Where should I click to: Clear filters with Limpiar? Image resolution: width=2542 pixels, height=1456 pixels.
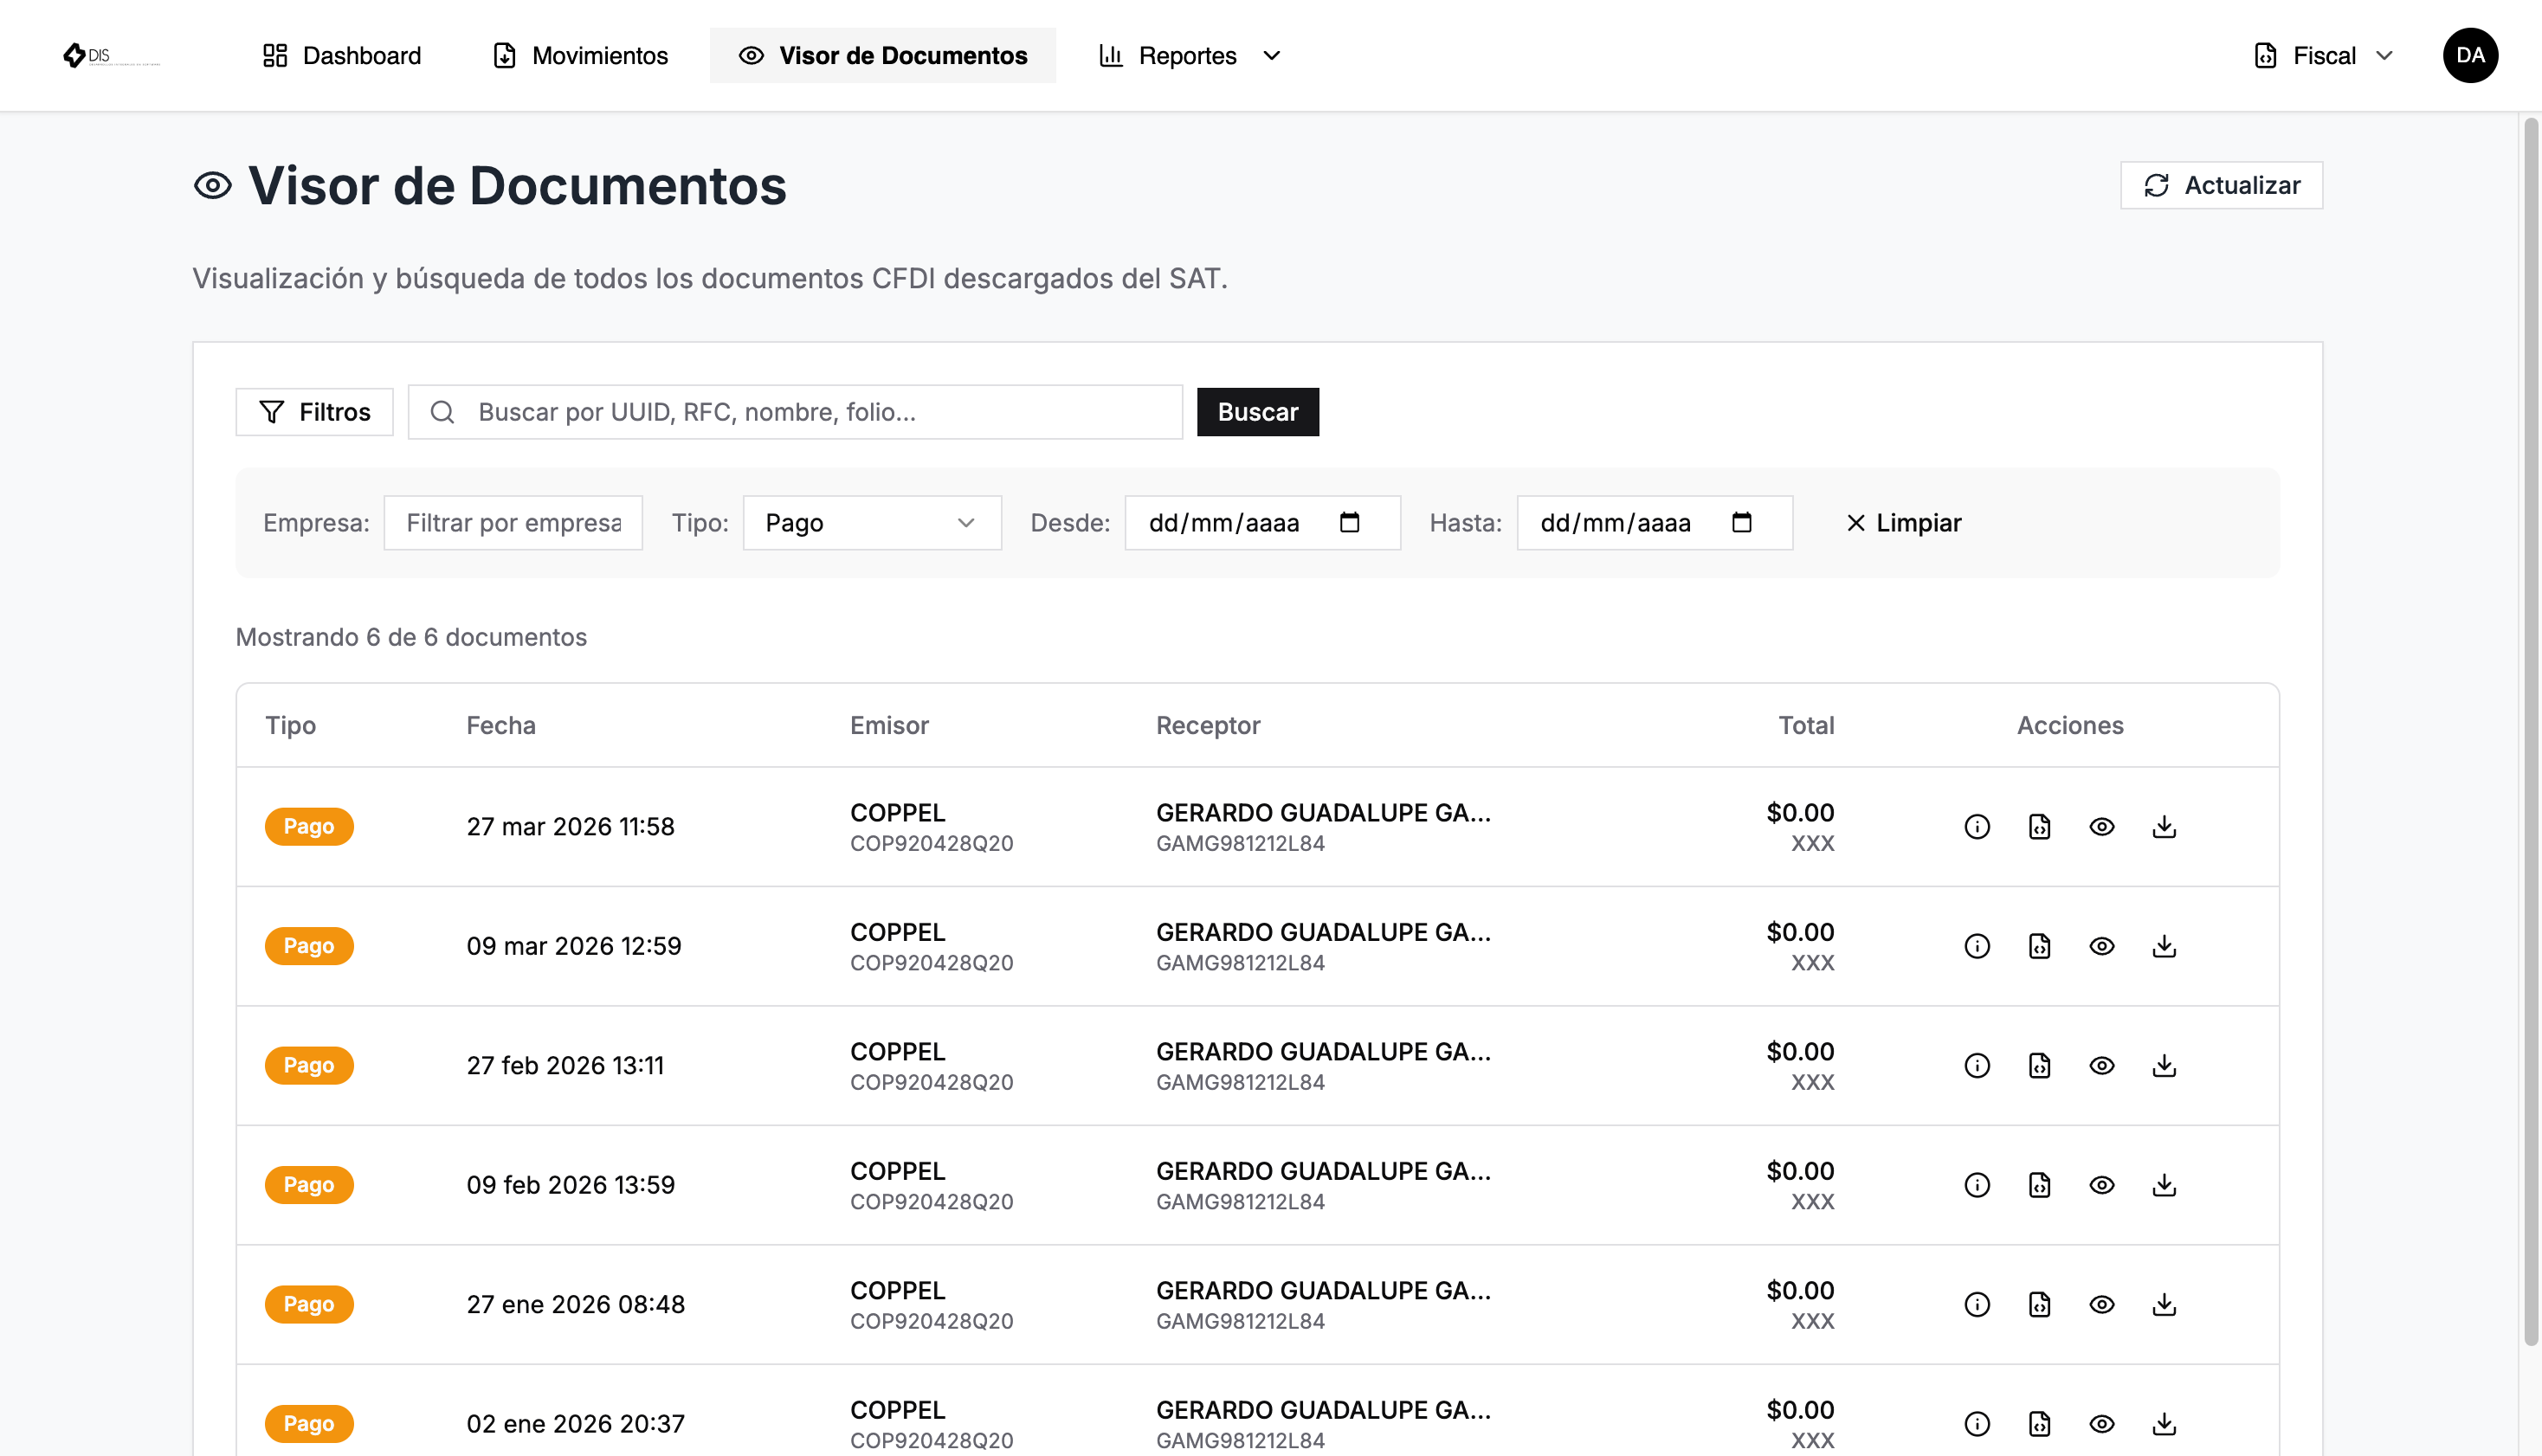tap(1903, 523)
